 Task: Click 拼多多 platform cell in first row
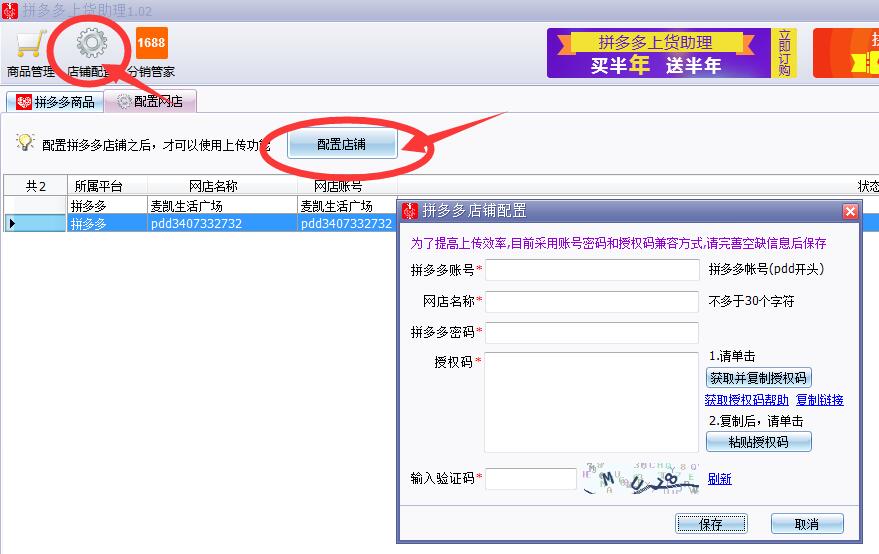(x=107, y=205)
